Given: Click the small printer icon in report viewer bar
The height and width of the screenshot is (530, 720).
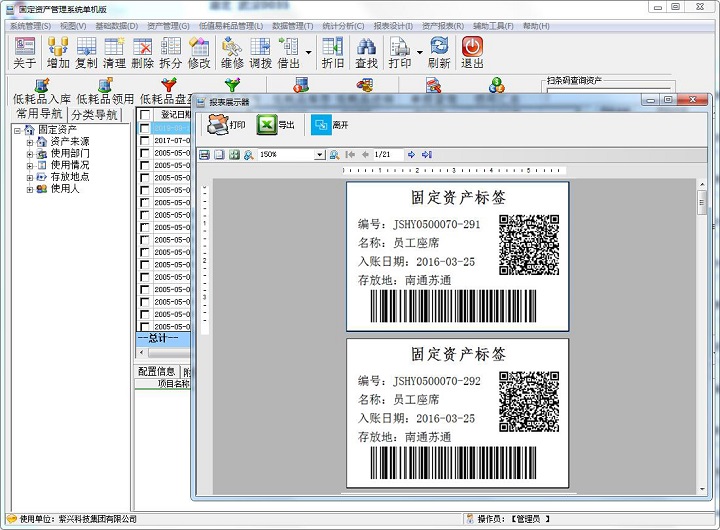Looking at the screenshot, I should [204, 155].
